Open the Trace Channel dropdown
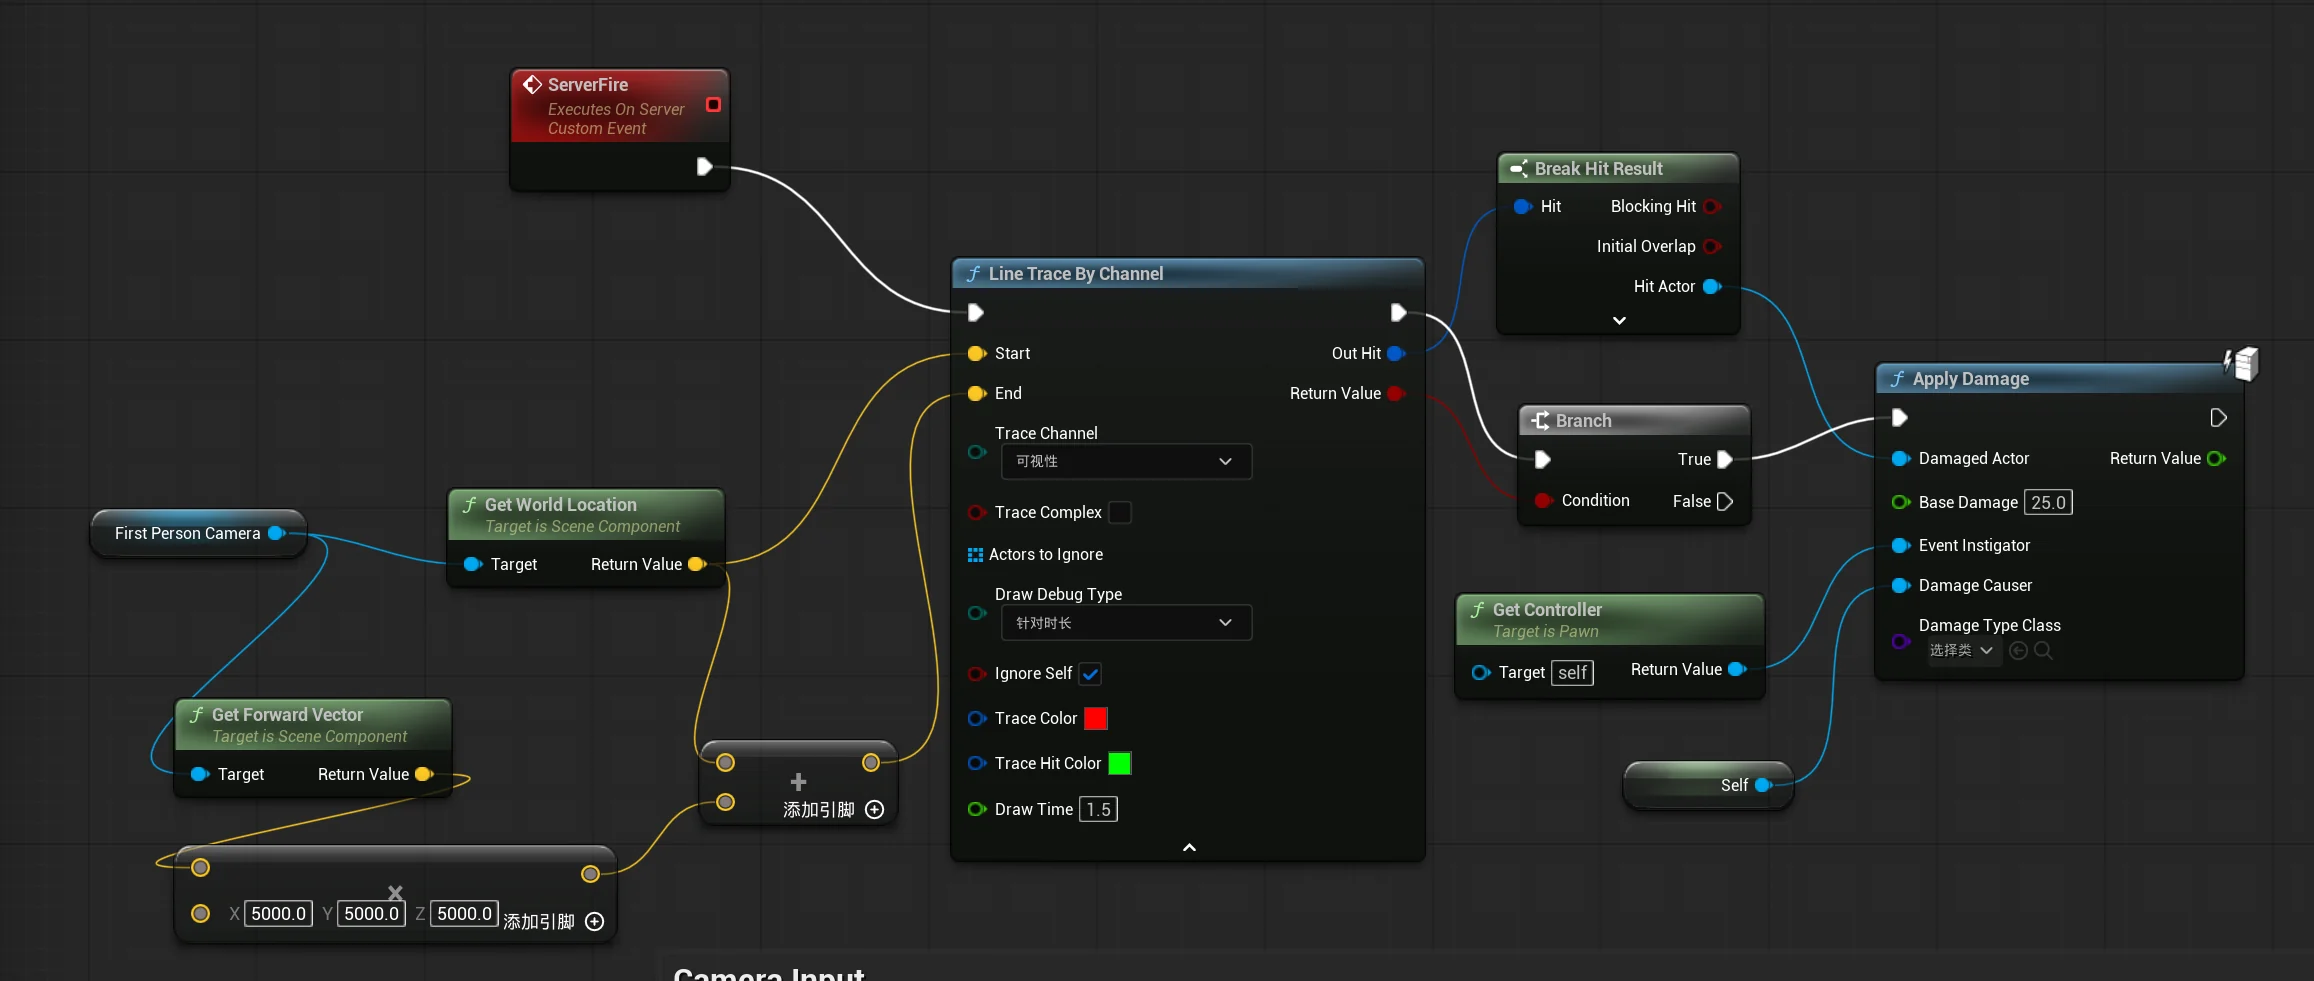The width and height of the screenshot is (2314, 981). click(x=1126, y=461)
